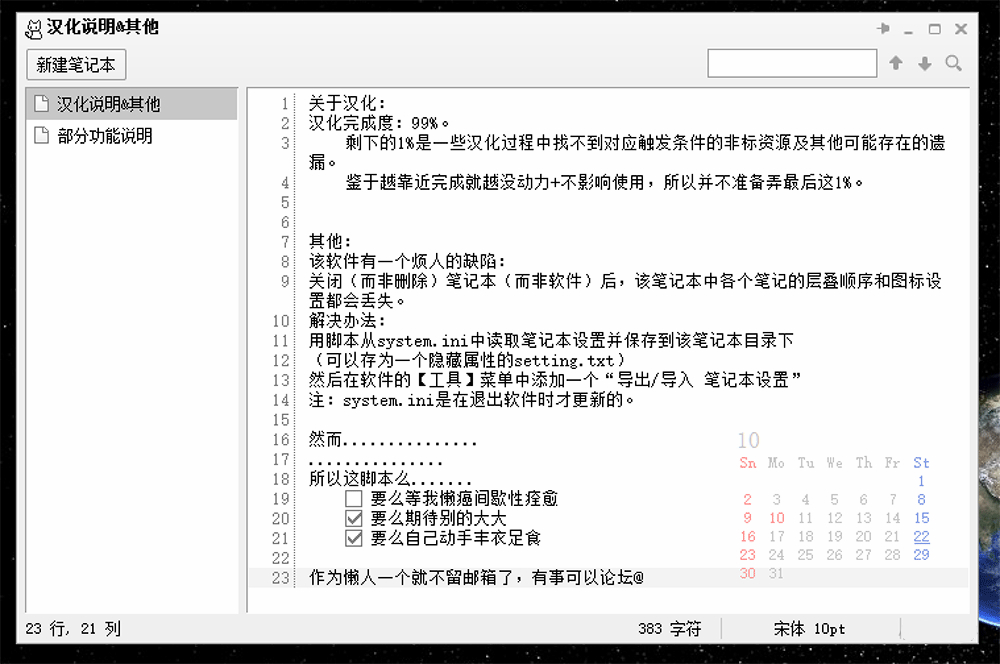Check the 要么等我懒癌间歇性痊愈 checkbox
The width and height of the screenshot is (1000, 664).
pyautogui.click(x=353, y=498)
